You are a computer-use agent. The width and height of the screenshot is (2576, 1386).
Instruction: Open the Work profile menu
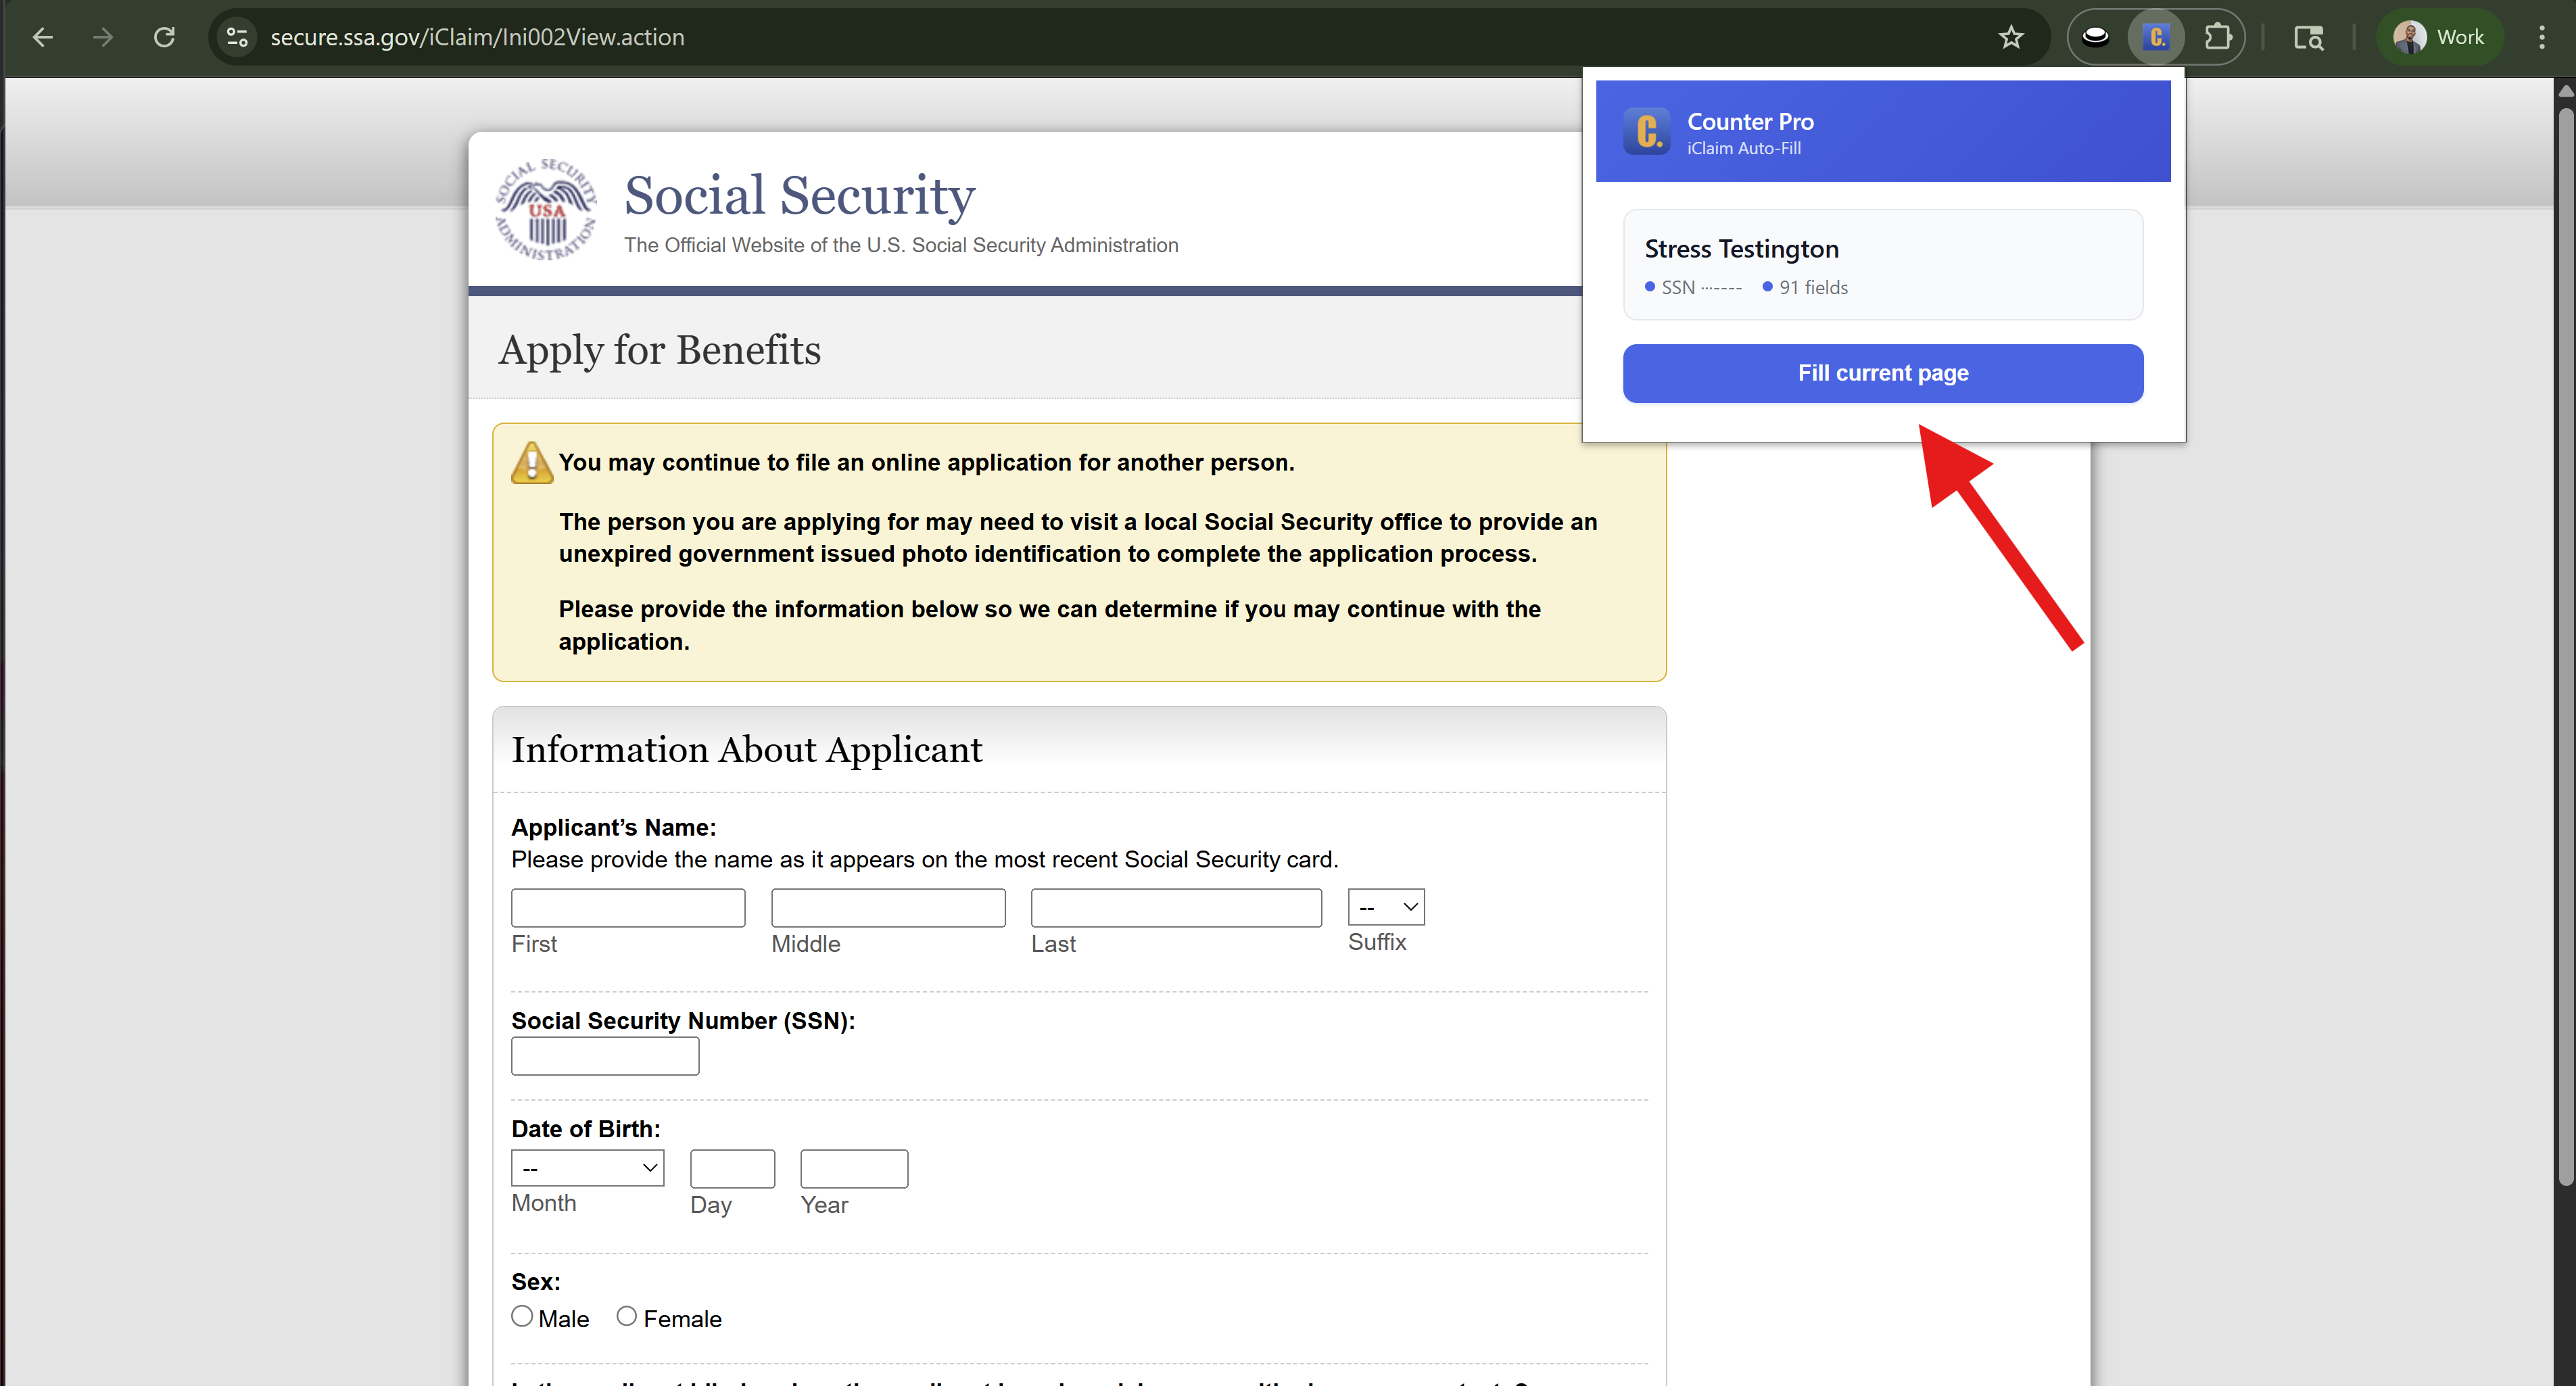point(2440,37)
